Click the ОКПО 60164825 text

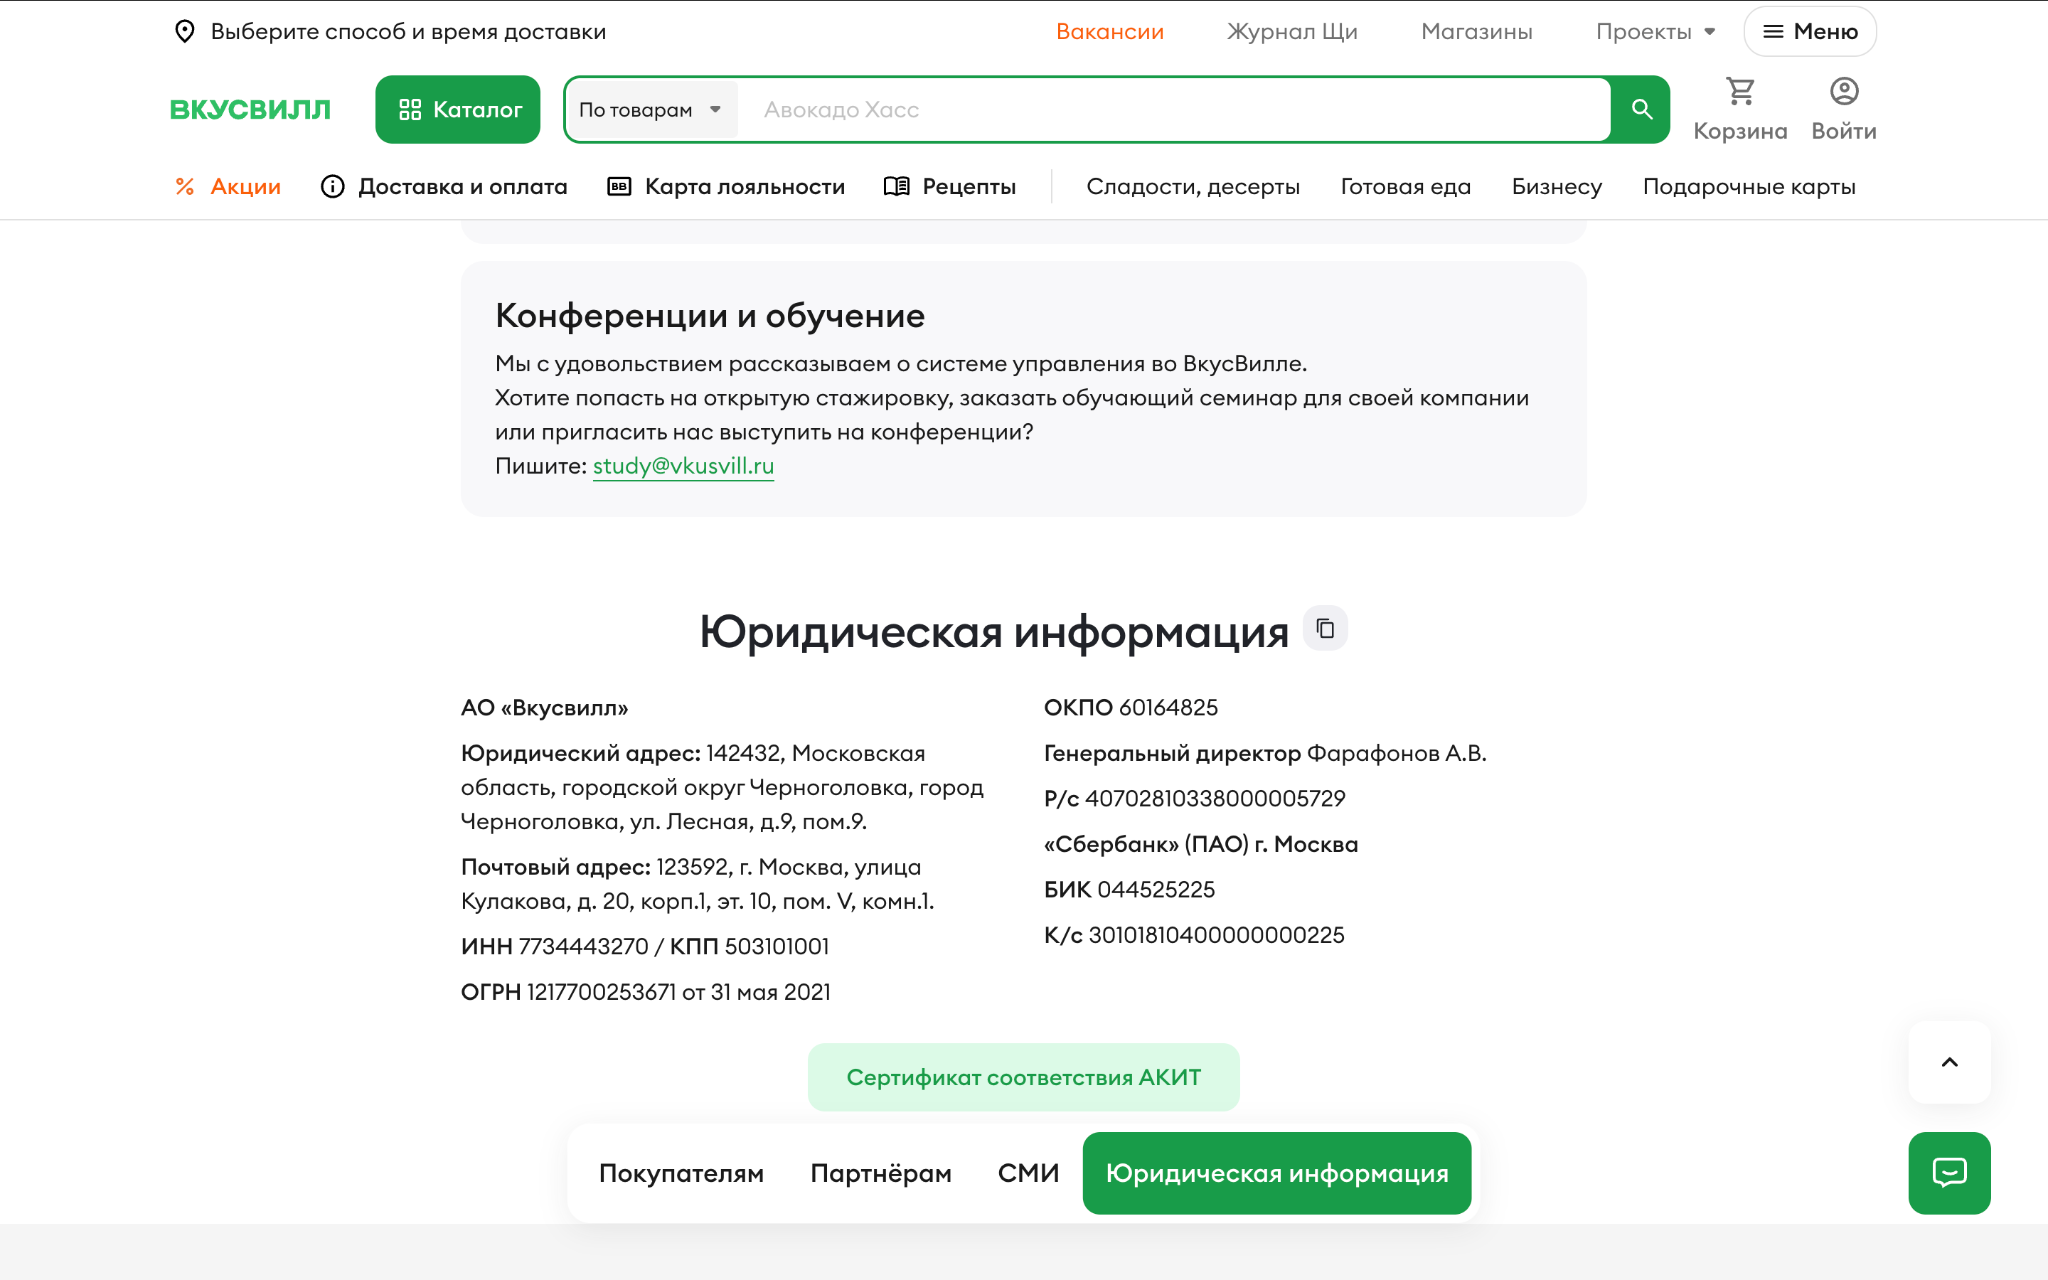pyautogui.click(x=1131, y=707)
